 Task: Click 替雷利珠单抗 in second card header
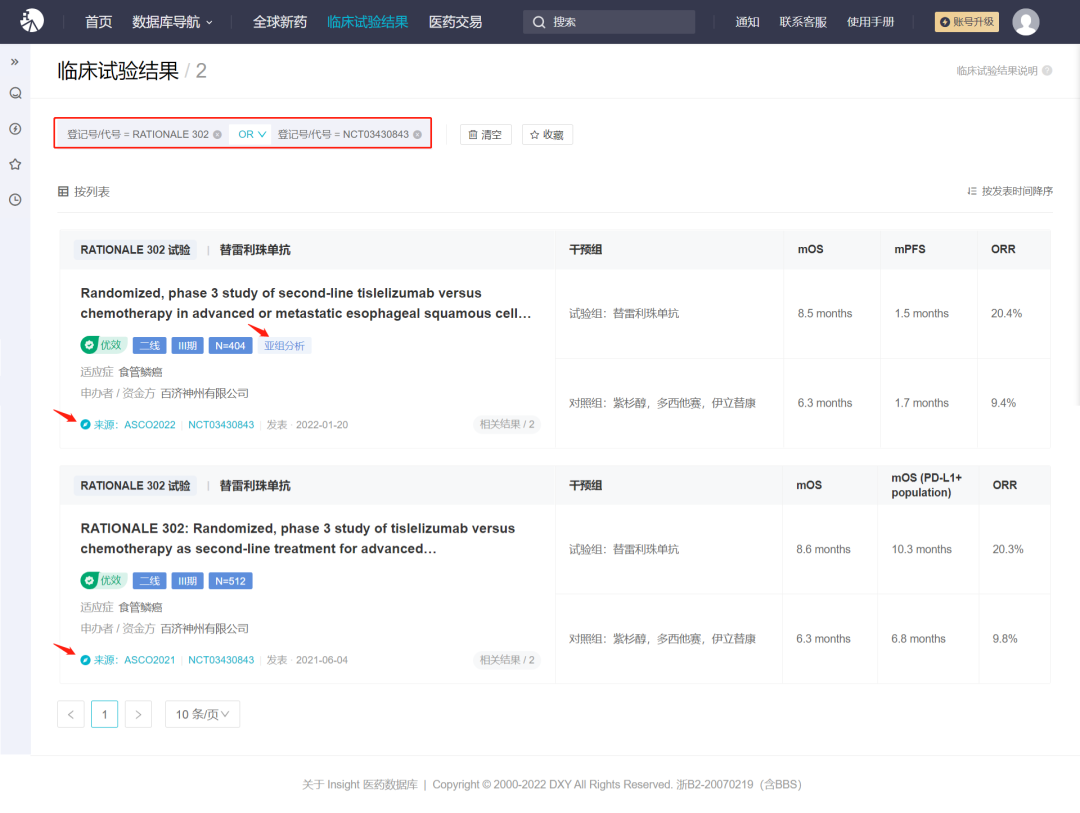click(x=255, y=486)
